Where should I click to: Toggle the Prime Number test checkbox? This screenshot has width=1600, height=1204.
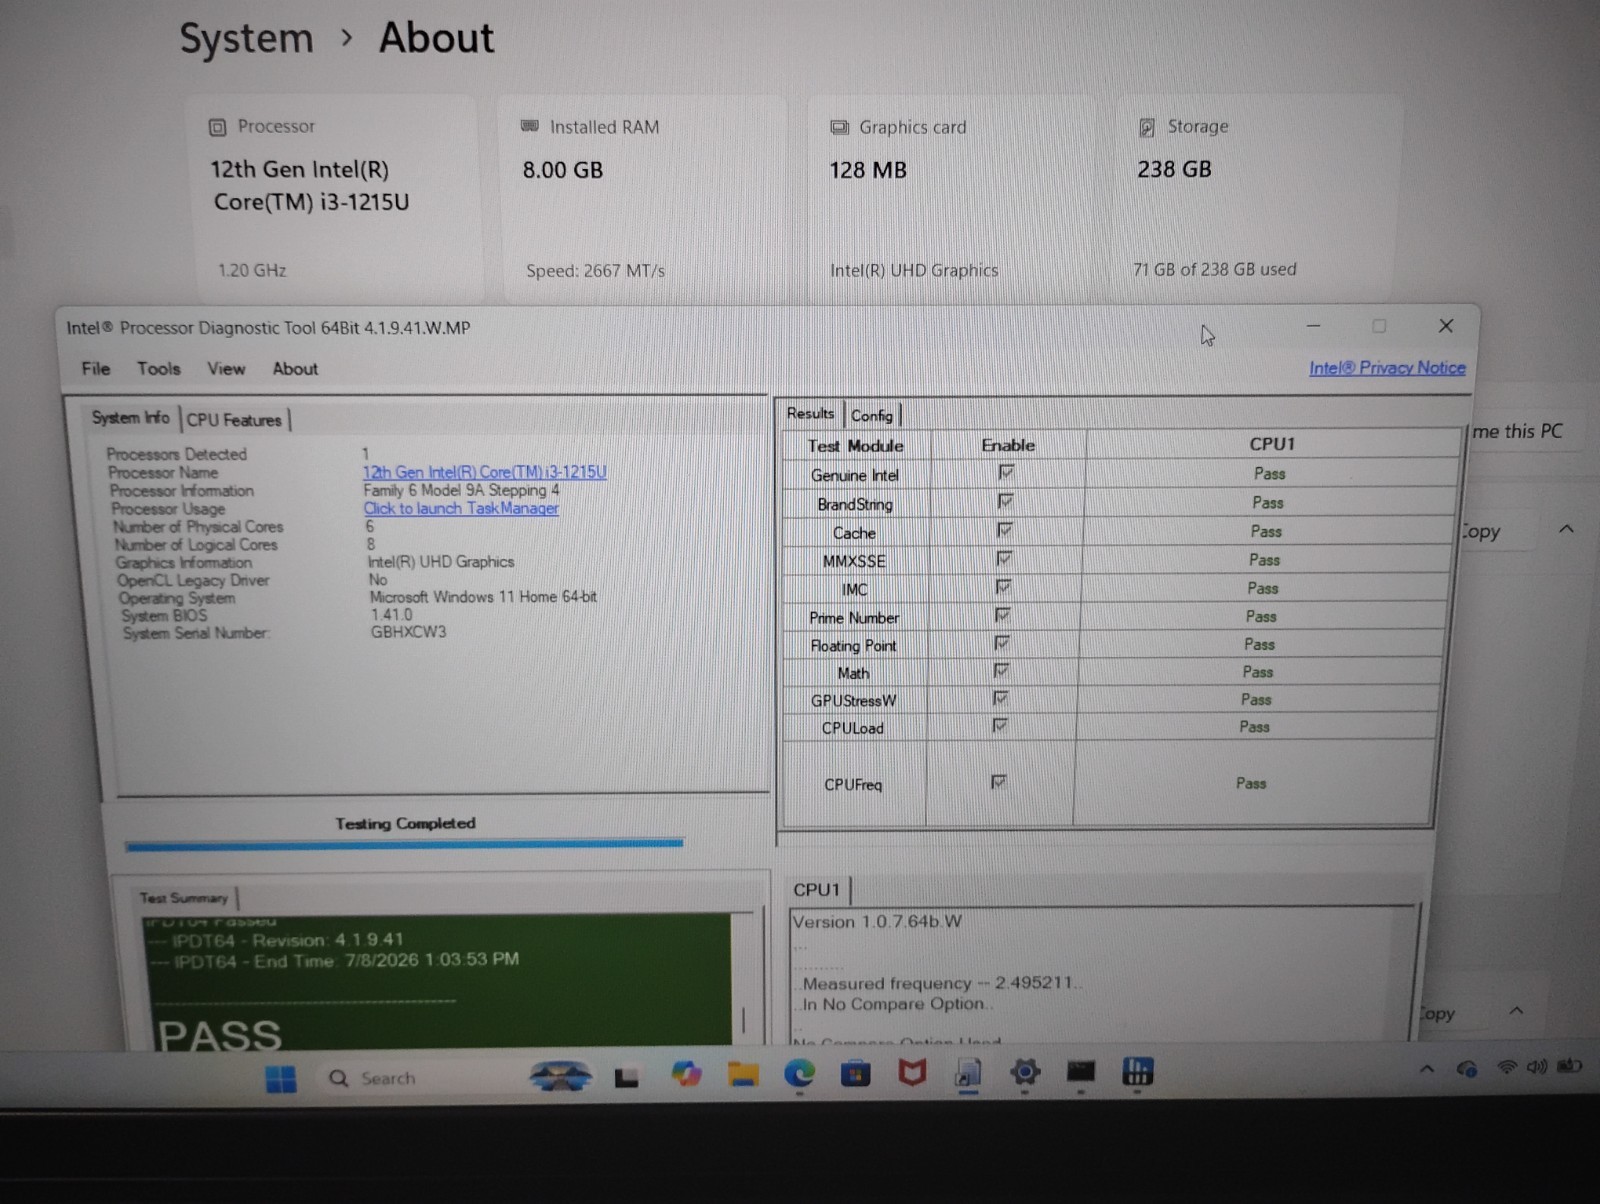pyautogui.click(x=1002, y=615)
